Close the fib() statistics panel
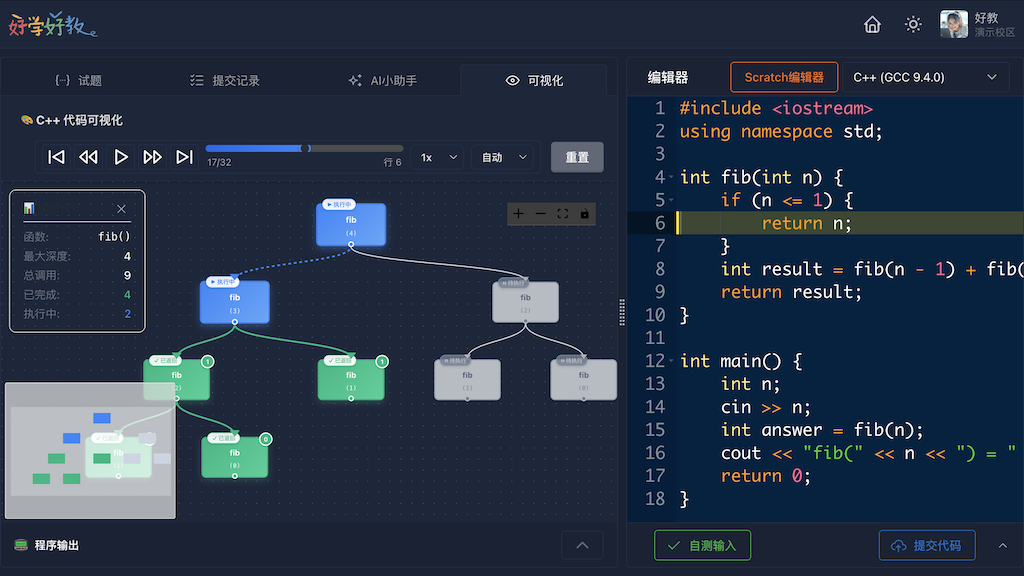Image resolution: width=1024 pixels, height=576 pixels. (x=121, y=209)
